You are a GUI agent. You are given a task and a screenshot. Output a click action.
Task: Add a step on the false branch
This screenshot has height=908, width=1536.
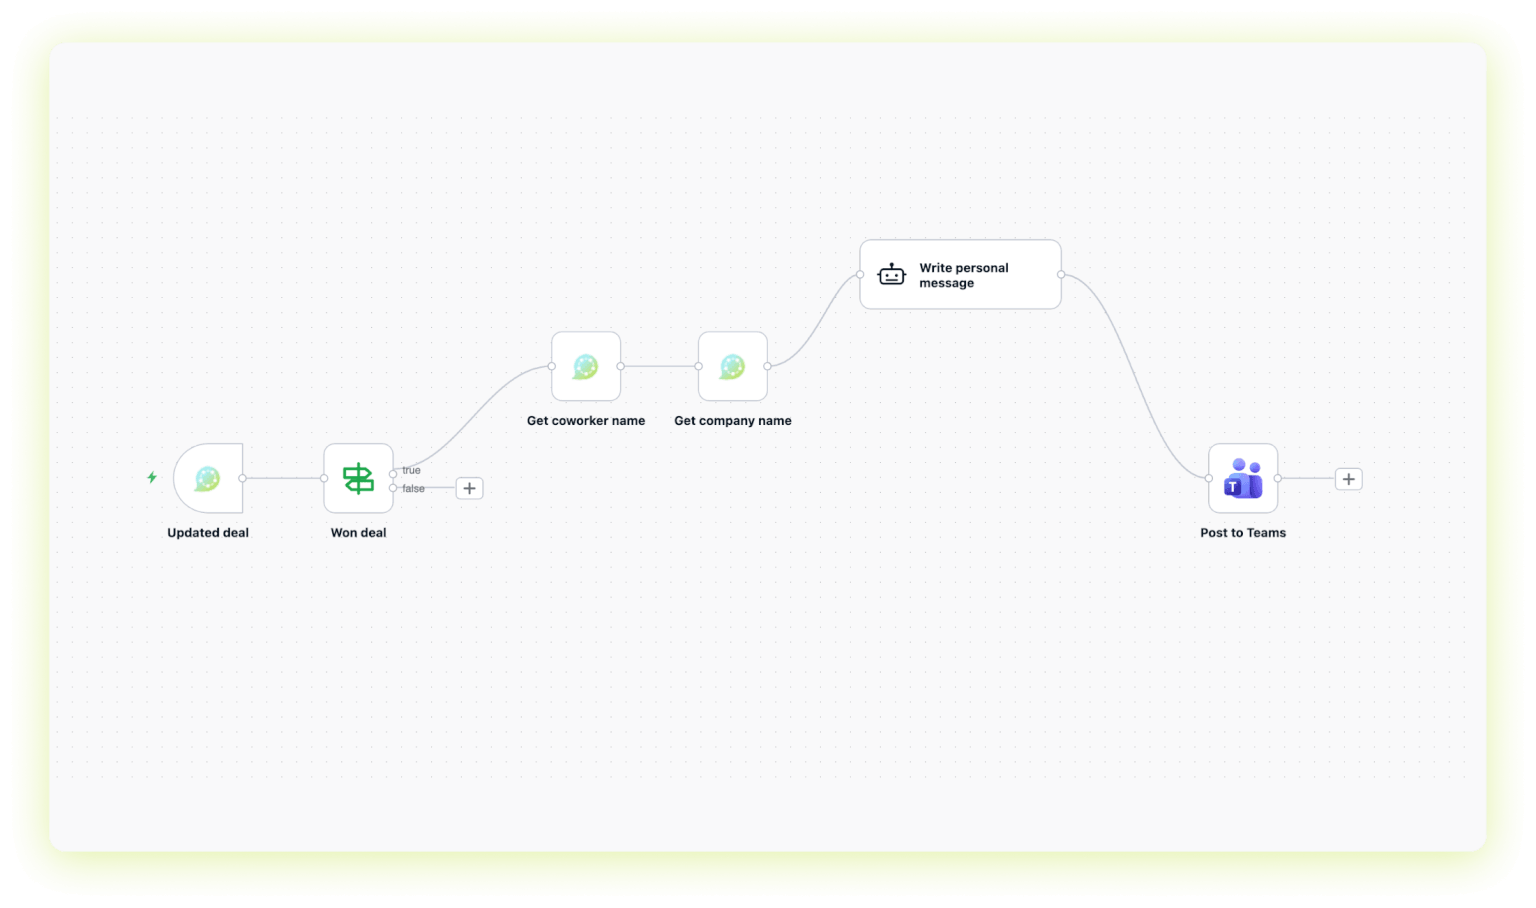(x=469, y=488)
